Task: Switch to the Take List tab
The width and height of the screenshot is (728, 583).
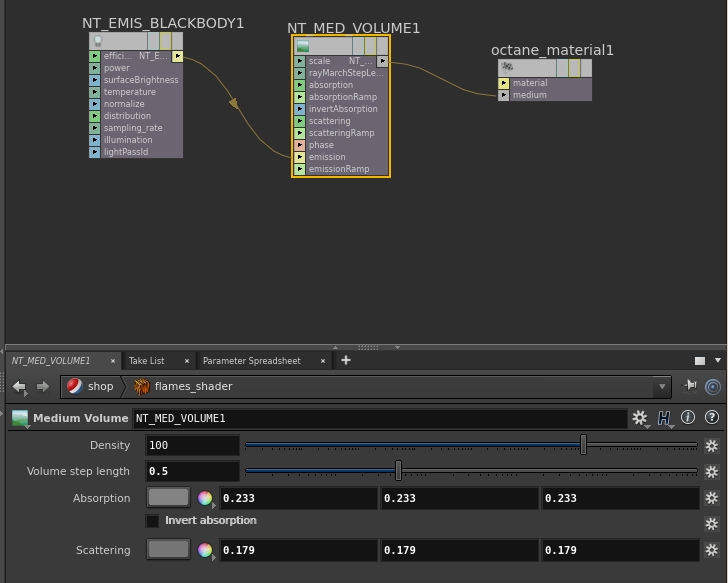Action: tap(146, 361)
